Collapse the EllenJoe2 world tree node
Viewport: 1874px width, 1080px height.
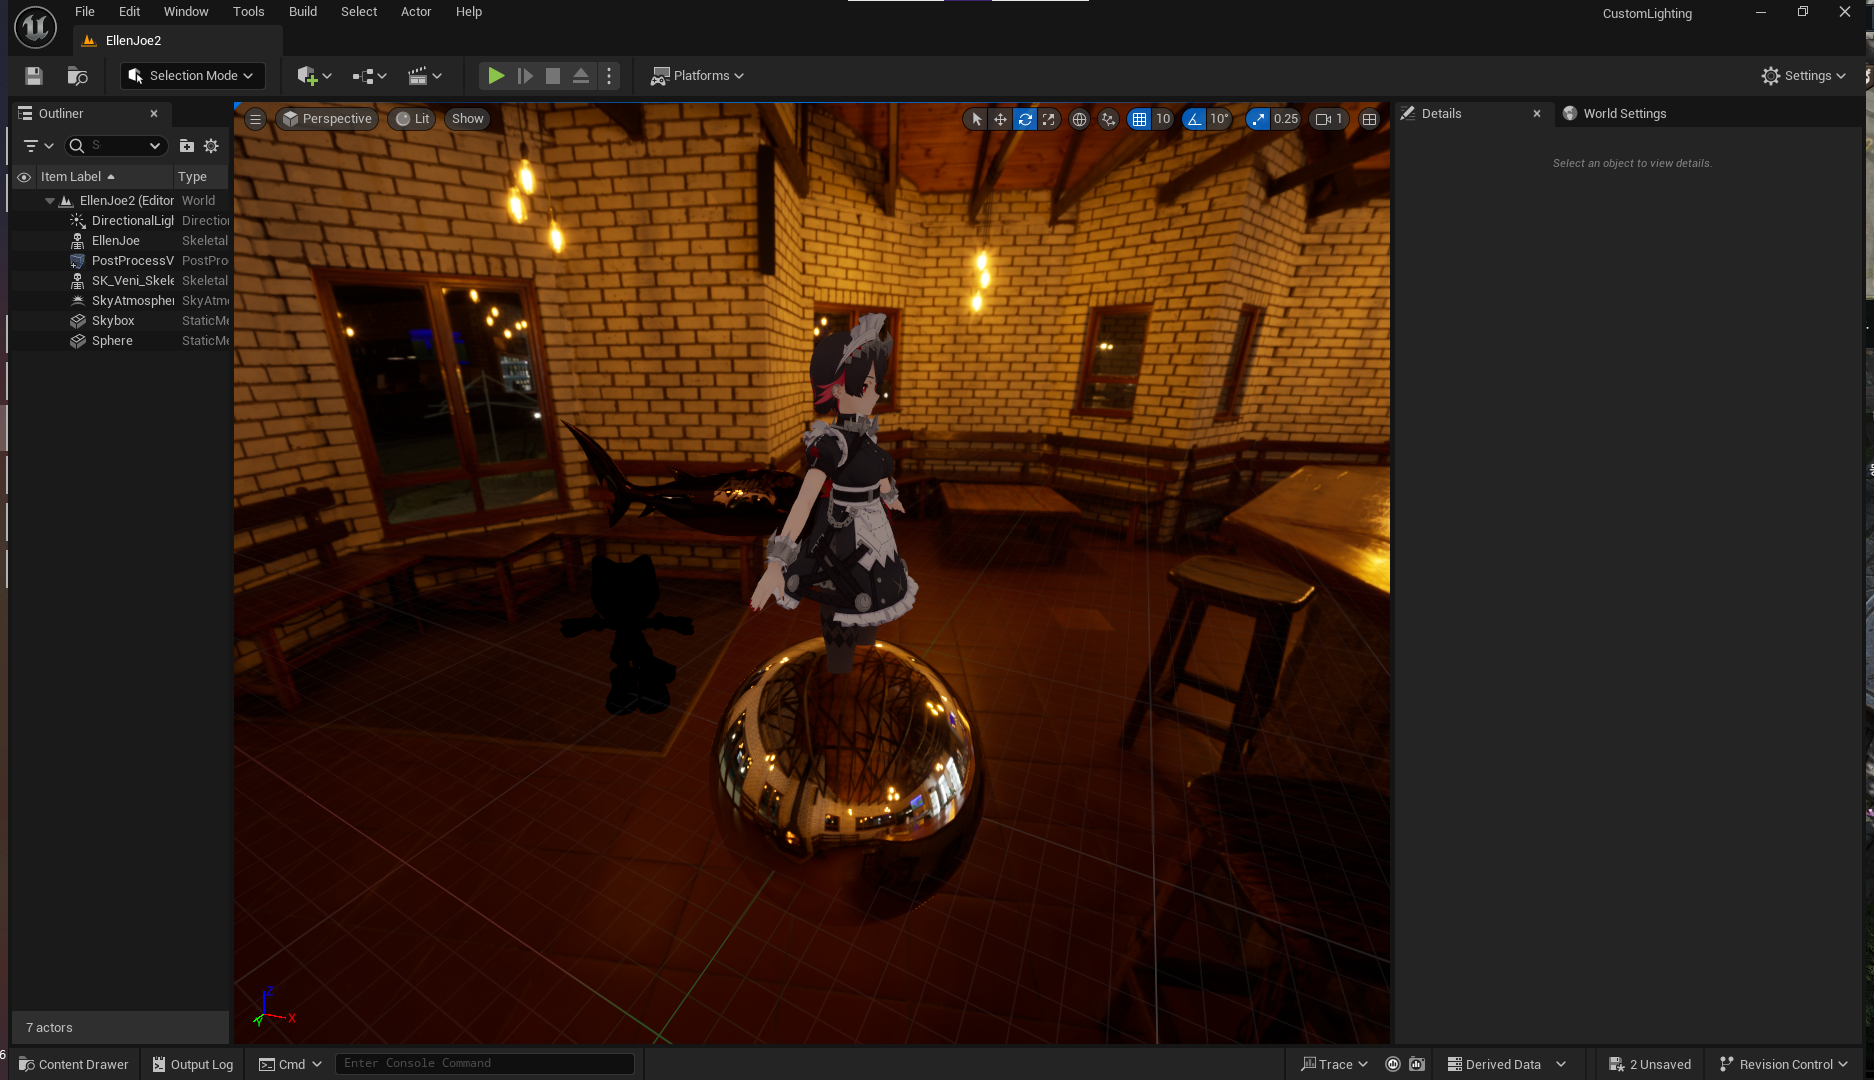[50, 201]
